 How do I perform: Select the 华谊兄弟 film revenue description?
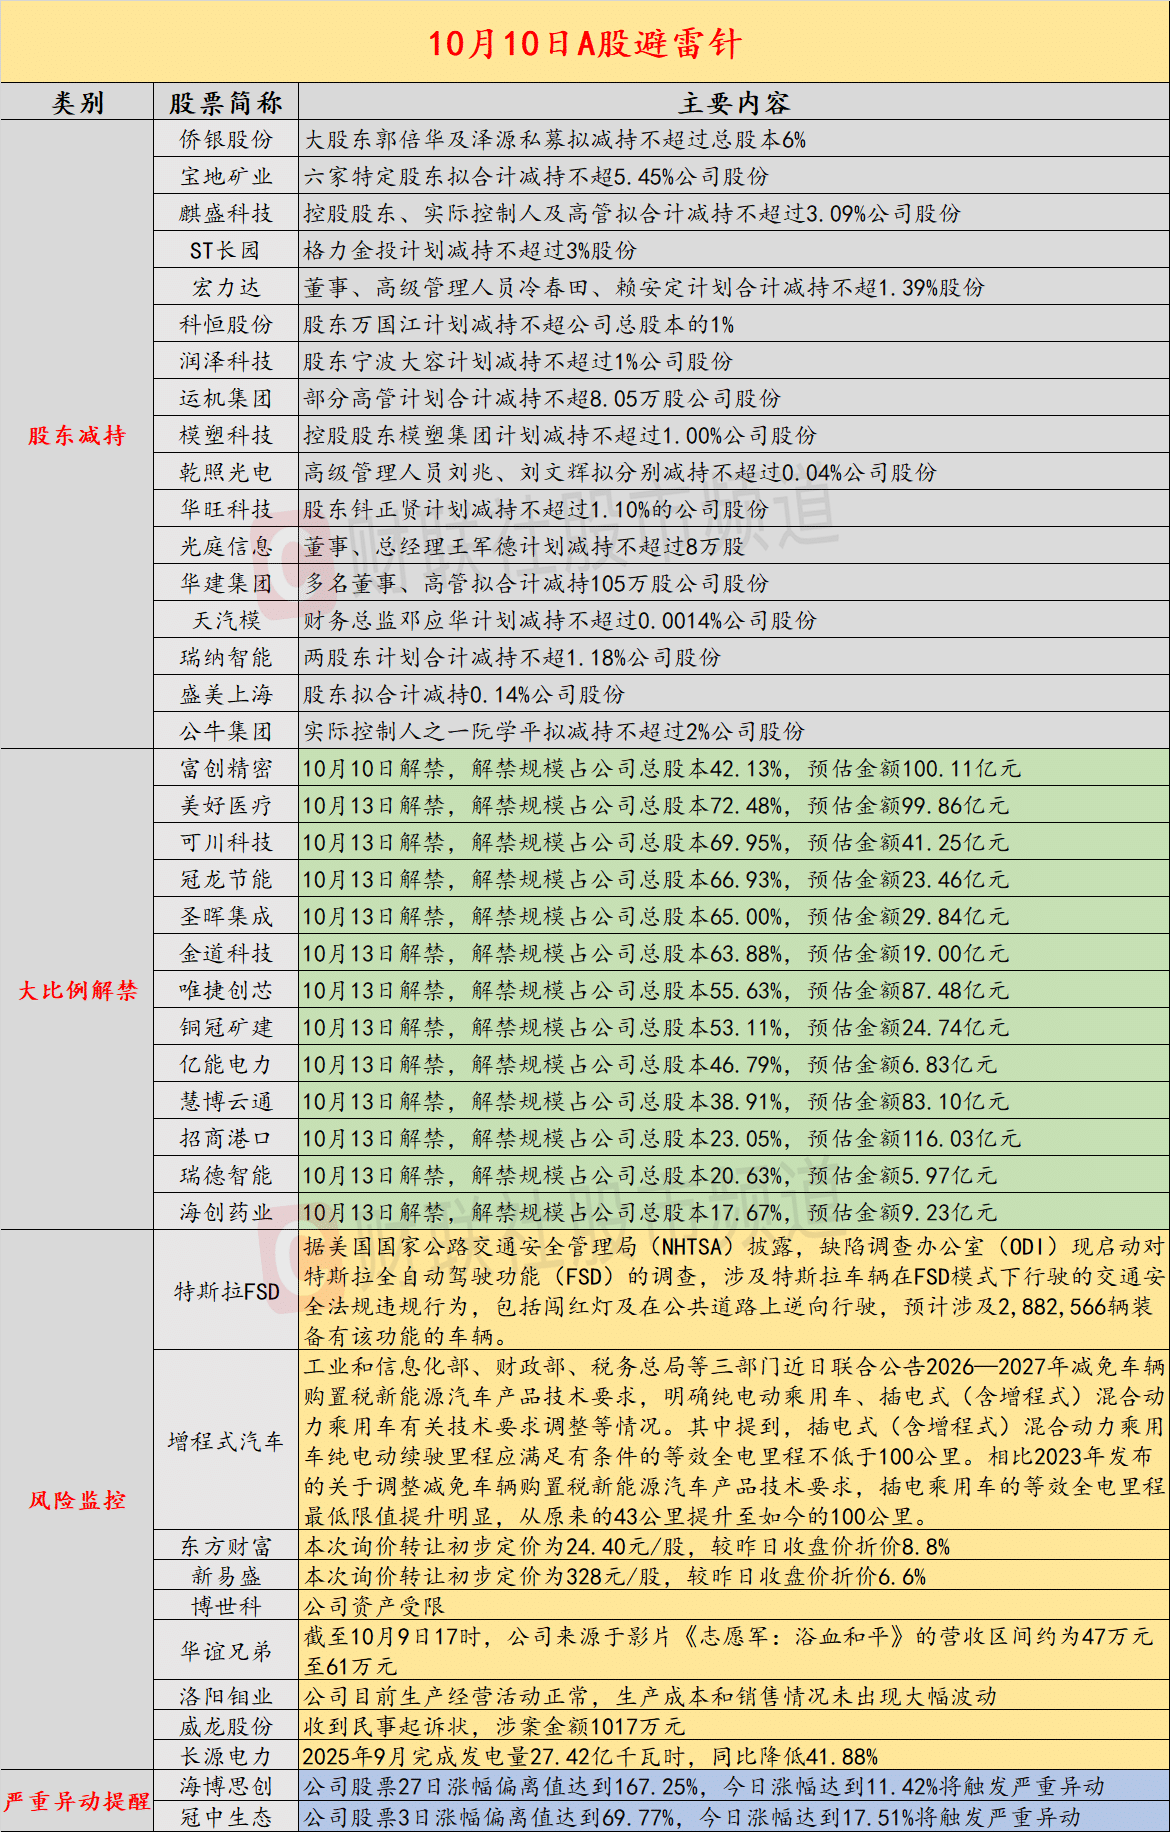point(728,1651)
